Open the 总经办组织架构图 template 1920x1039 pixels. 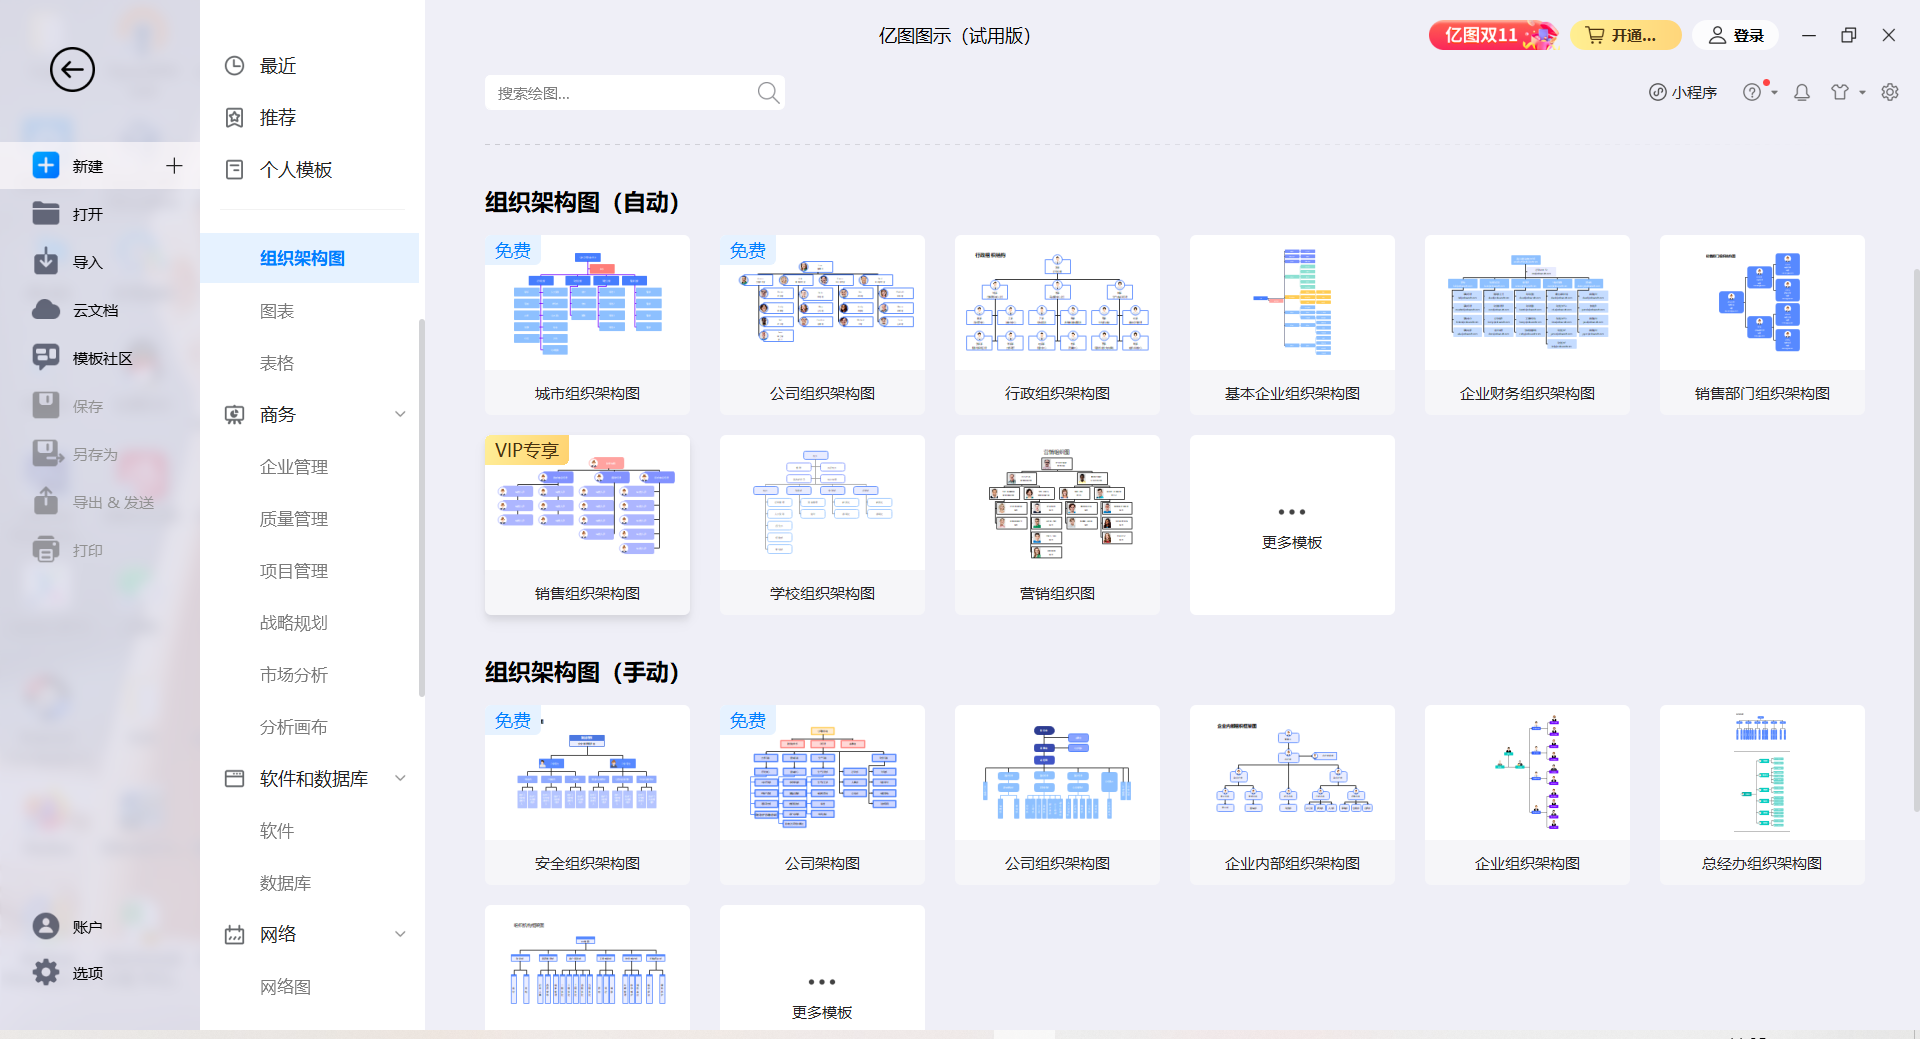point(1762,795)
